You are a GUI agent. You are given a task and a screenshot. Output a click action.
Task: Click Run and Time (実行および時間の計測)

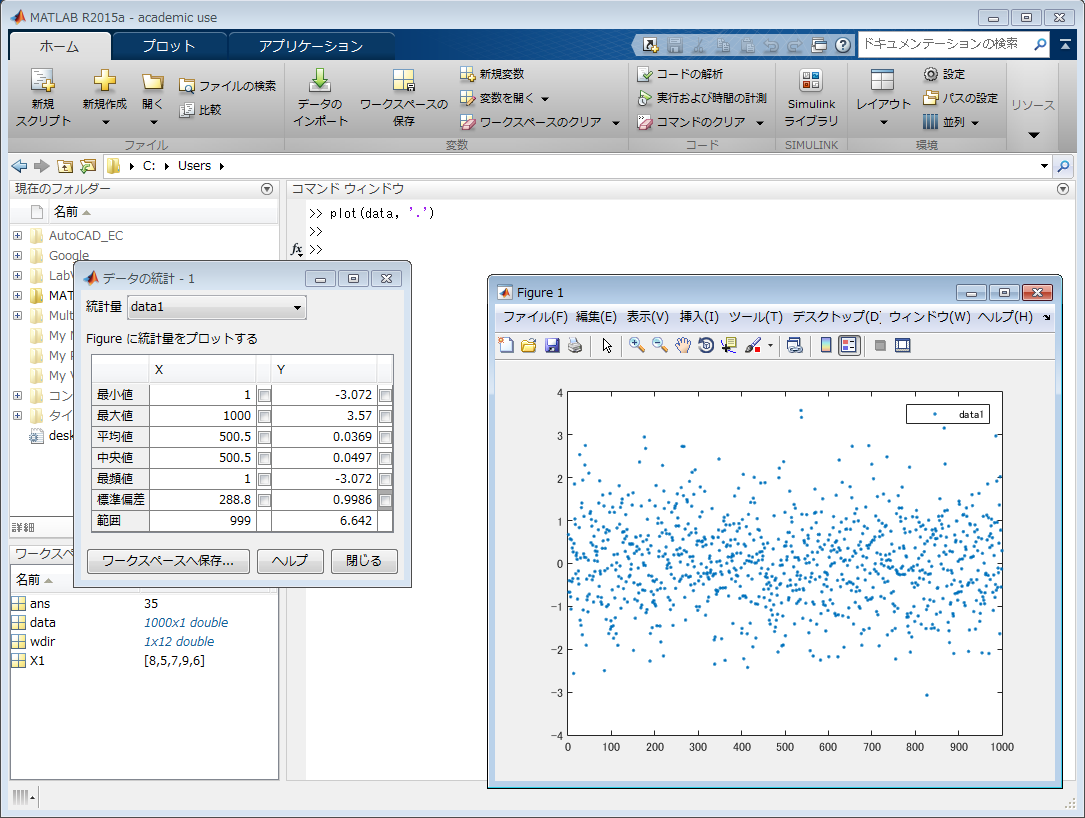702,98
